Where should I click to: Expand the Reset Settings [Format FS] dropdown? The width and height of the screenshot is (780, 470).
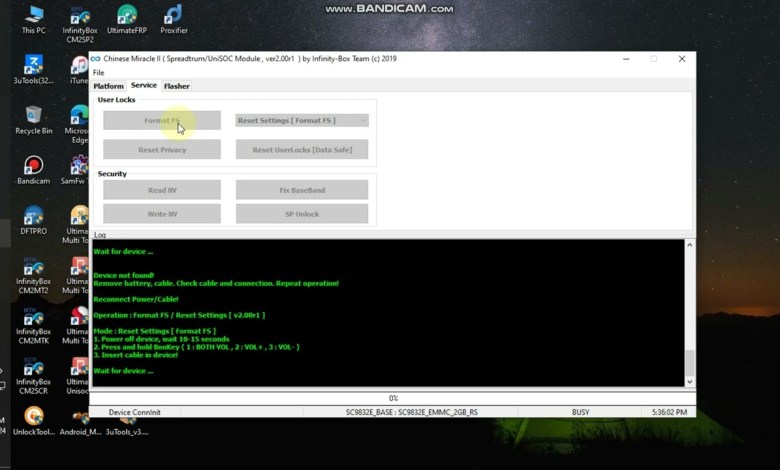(362, 121)
